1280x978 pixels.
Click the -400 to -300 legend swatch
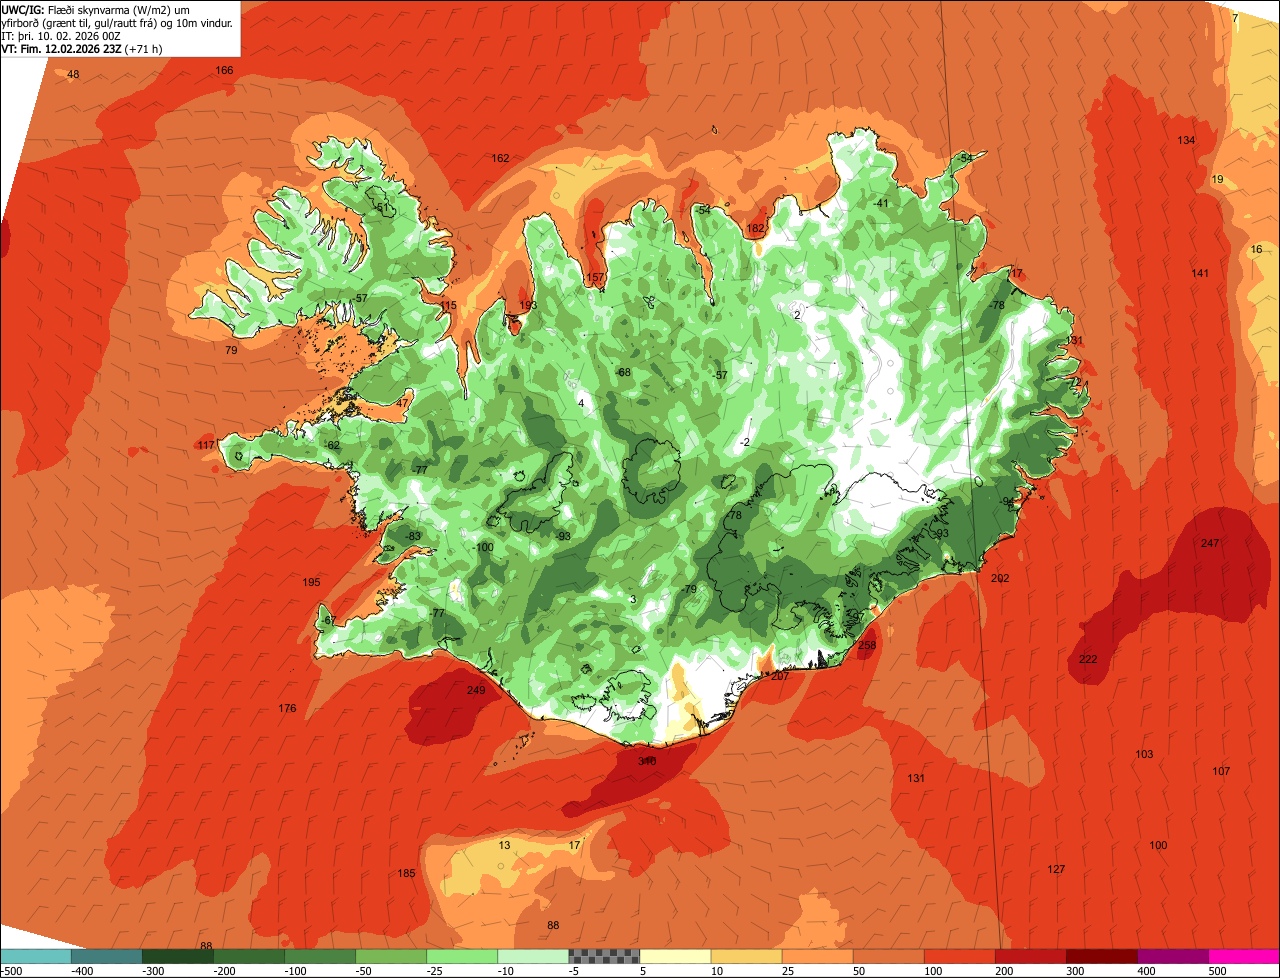106,956
